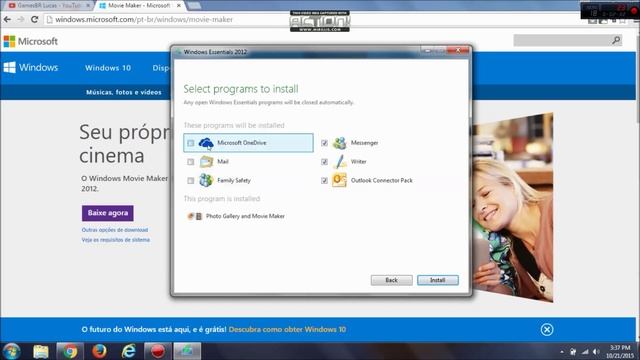
Task: Uncheck the Messenger checkbox
Action: tap(324, 143)
